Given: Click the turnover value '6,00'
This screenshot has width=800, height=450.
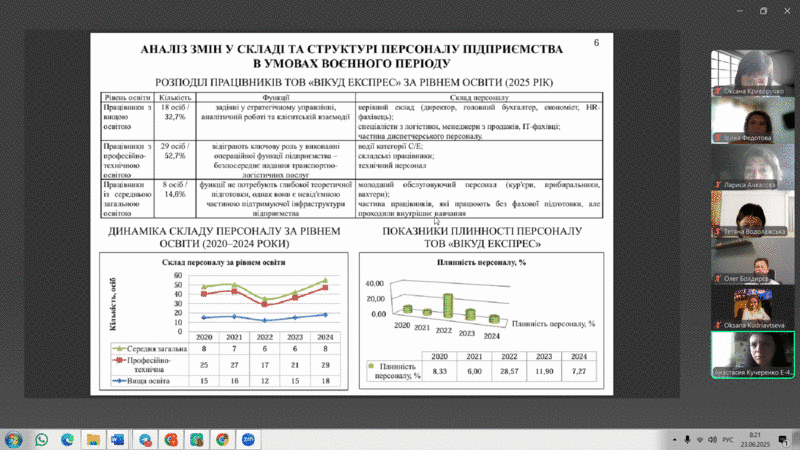Looking at the screenshot, I should coord(474,371).
